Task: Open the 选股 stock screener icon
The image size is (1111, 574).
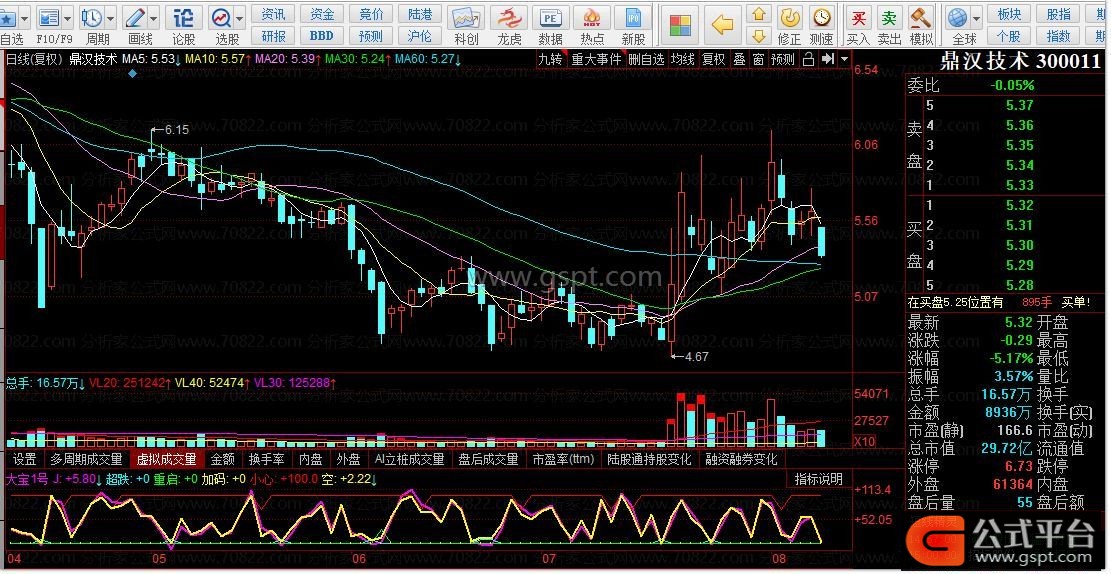Action: pos(221,18)
